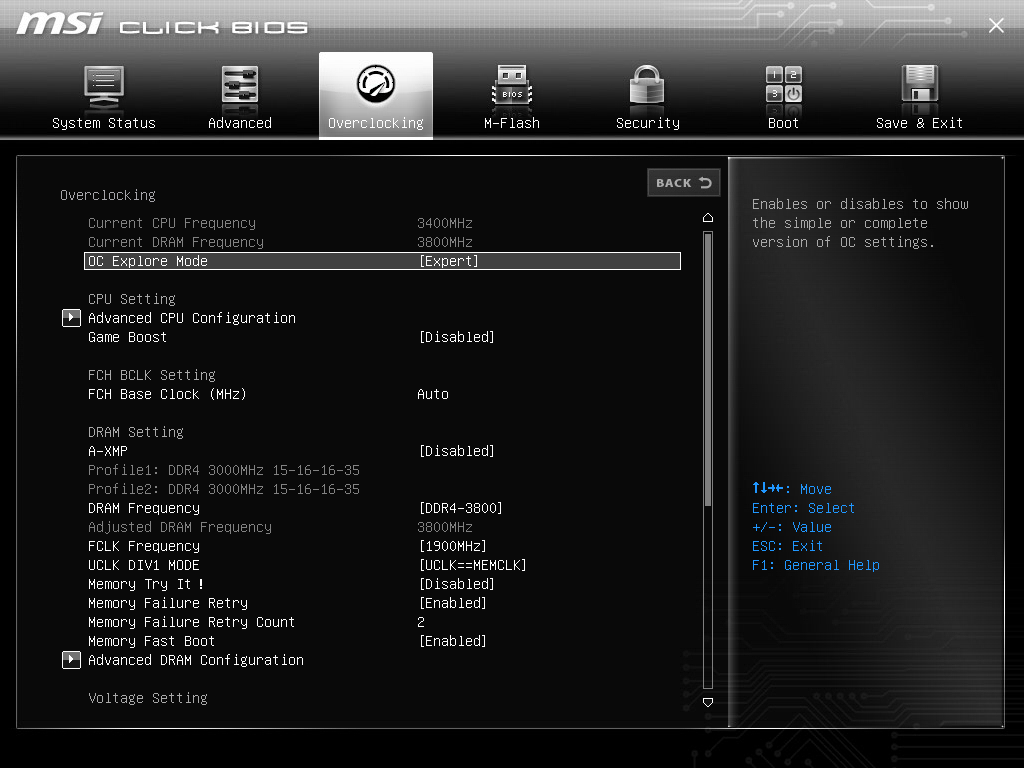The height and width of the screenshot is (768, 1024).
Task: Edit FCH Base Clock Auto value
Action: point(433,394)
